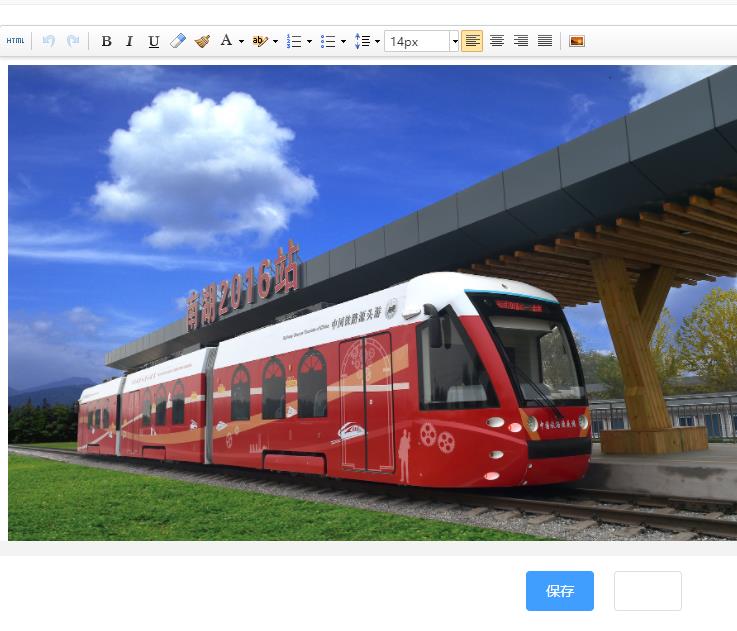
Task: Insert a bulleted list
Action: (327, 41)
